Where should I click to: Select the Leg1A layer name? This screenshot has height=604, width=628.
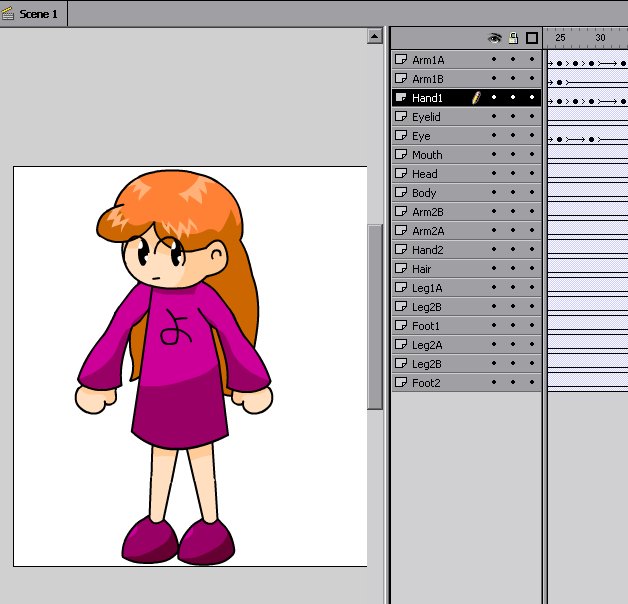pyautogui.click(x=428, y=288)
